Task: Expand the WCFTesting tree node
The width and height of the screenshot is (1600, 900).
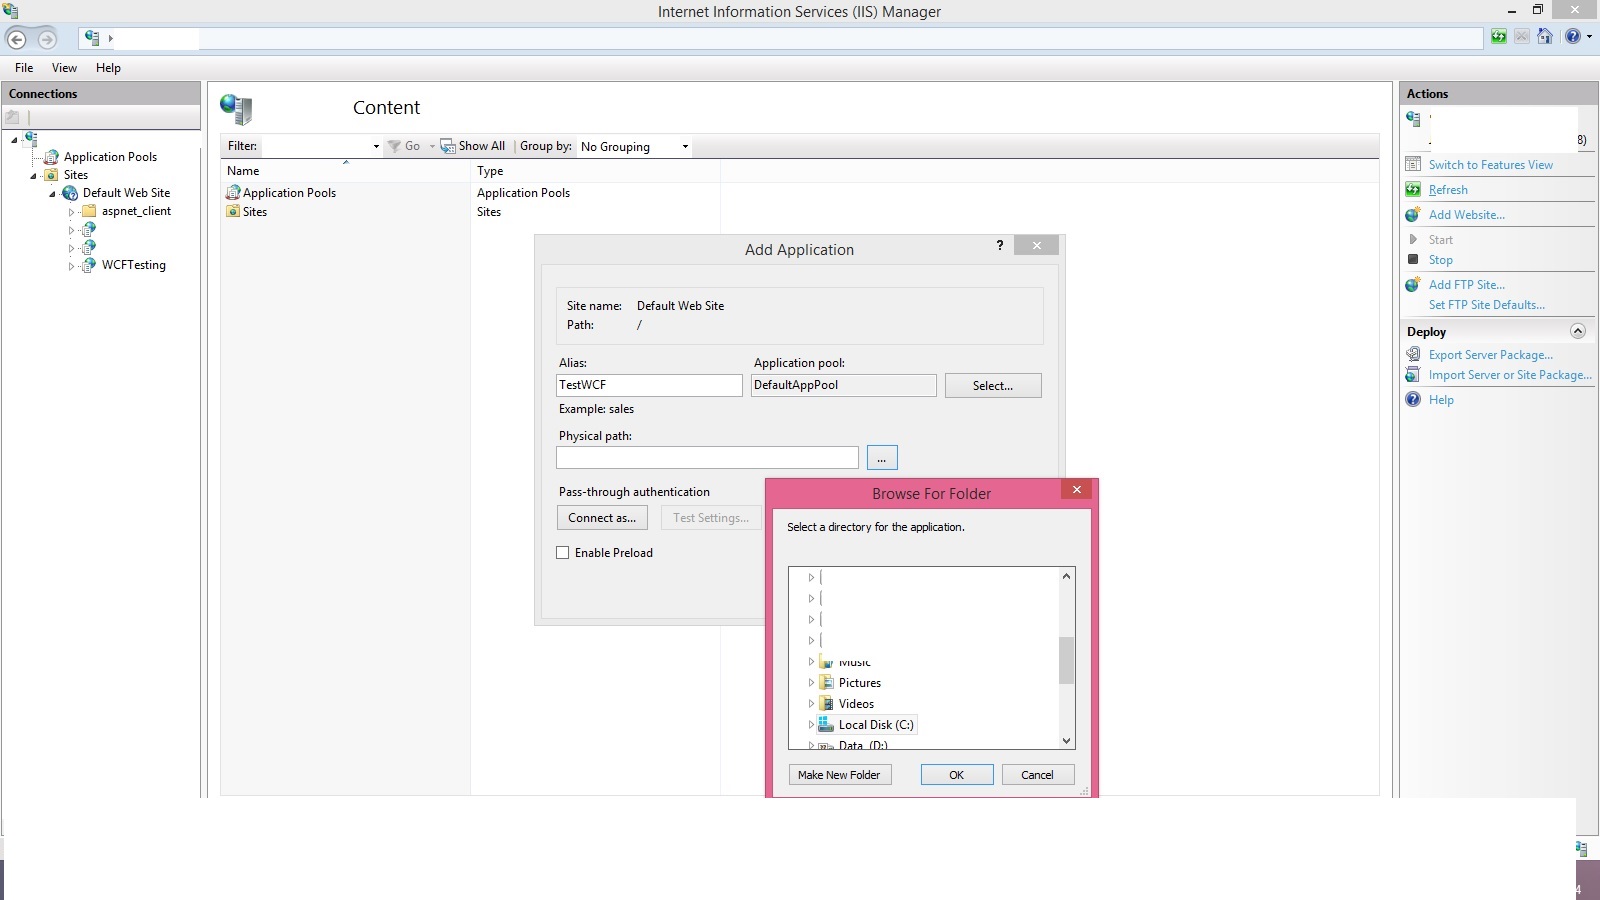Action: (71, 266)
